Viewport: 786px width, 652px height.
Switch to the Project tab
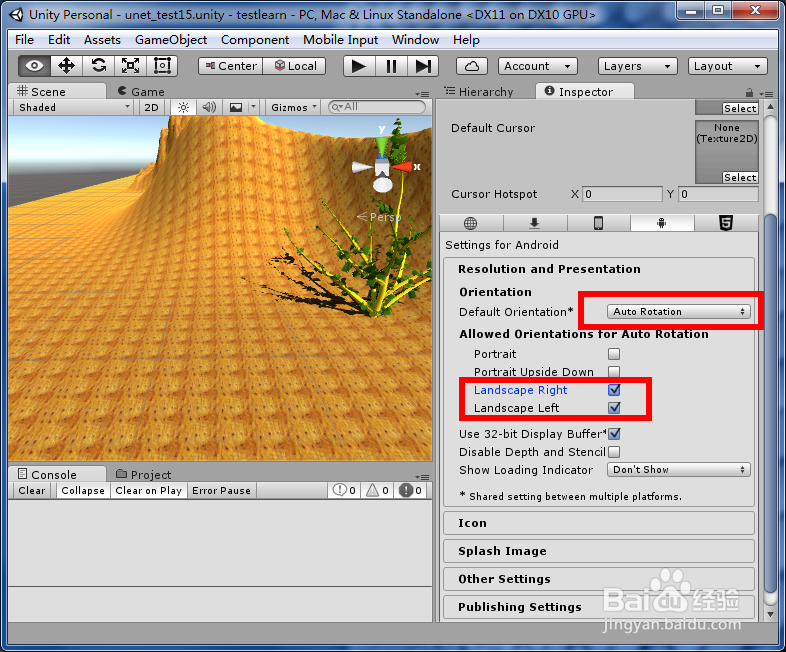143,475
